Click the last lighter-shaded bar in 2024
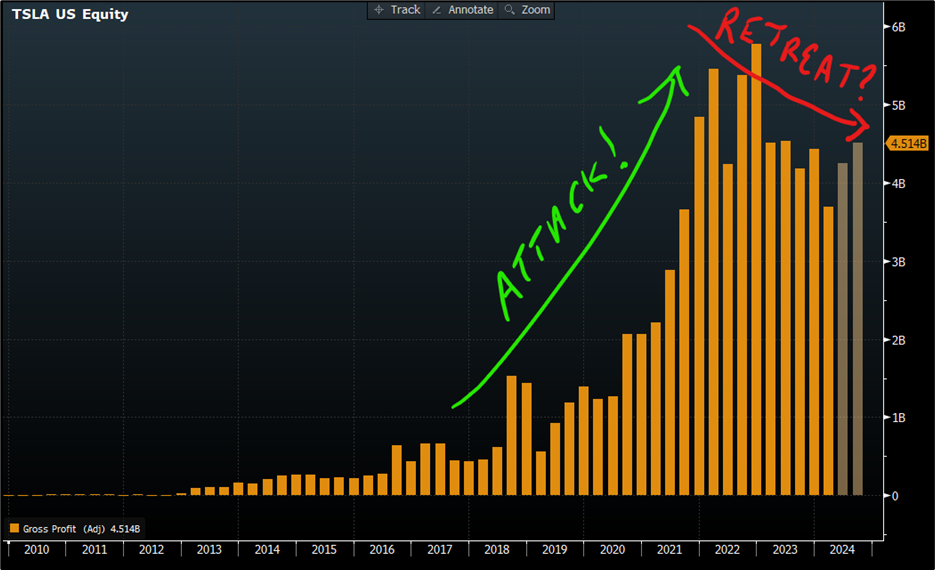The width and height of the screenshot is (935, 570). click(857, 319)
